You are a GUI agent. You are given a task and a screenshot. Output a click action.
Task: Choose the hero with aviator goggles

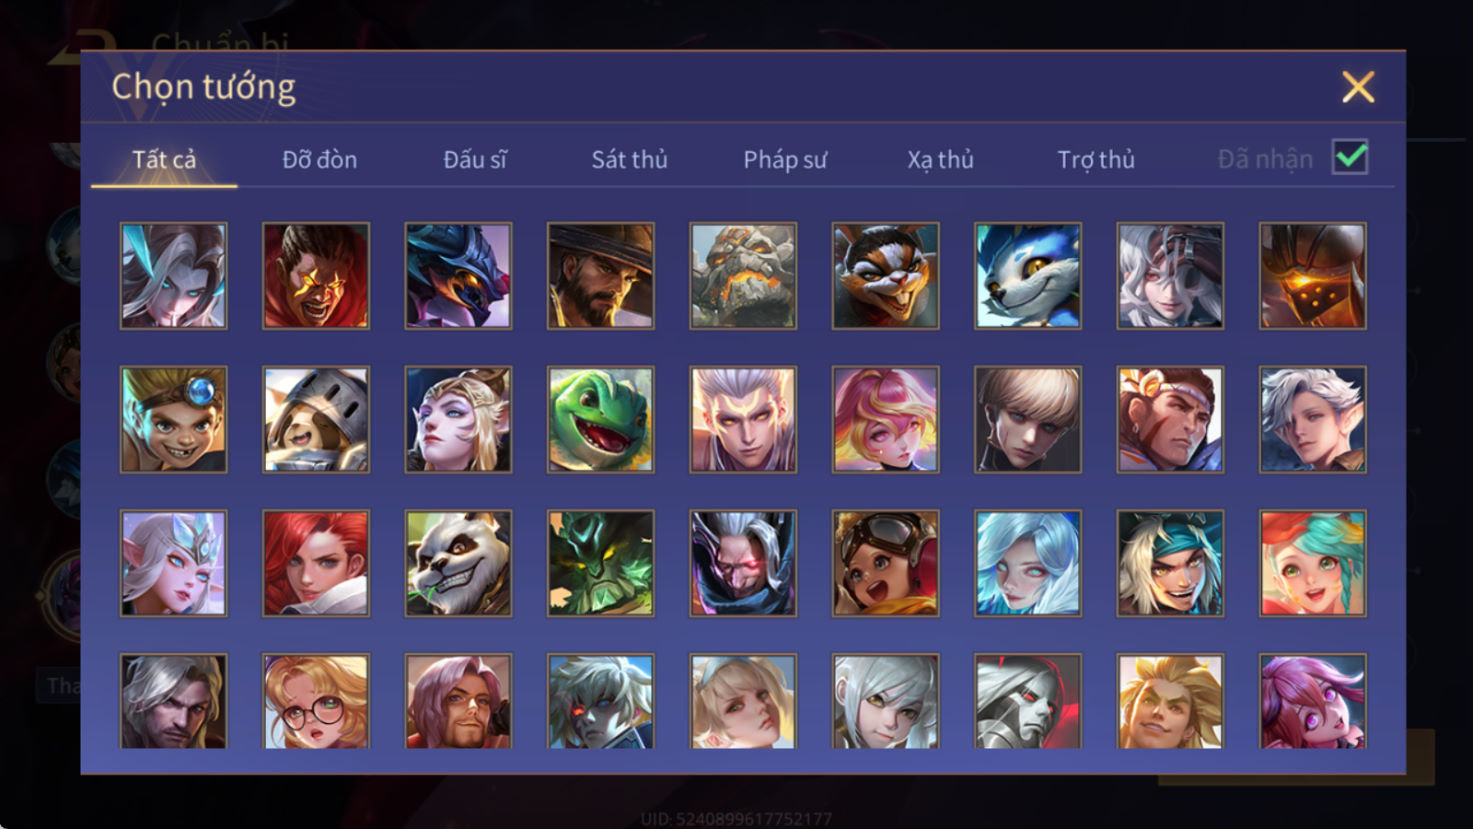click(x=885, y=563)
